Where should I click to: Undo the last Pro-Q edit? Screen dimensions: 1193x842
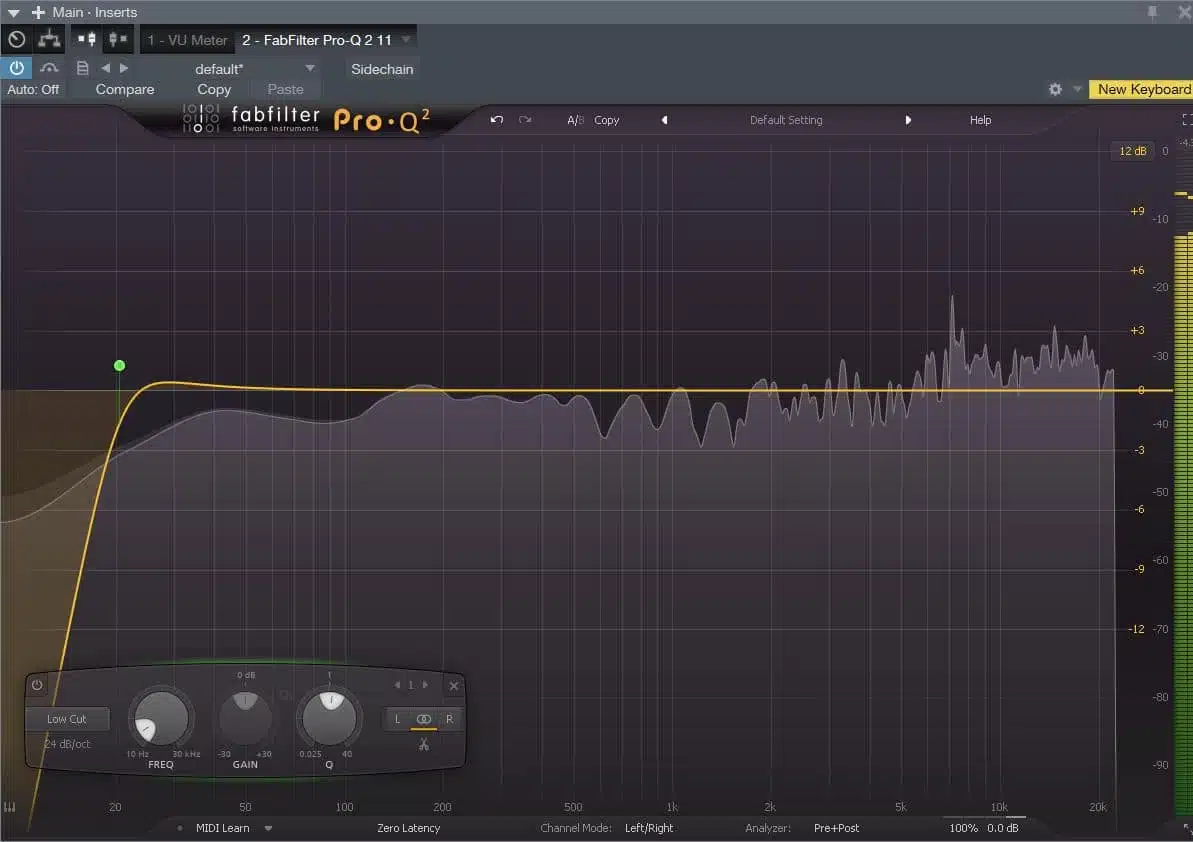click(x=497, y=119)
